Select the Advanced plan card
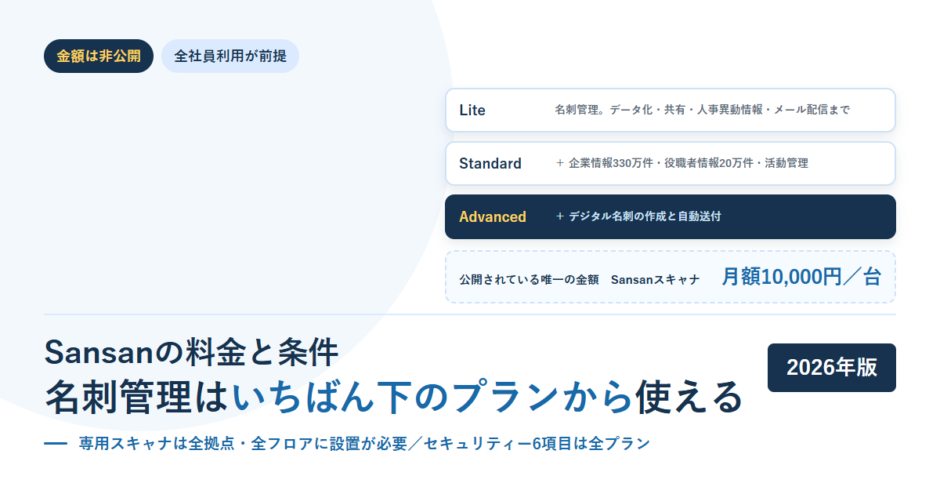Image resolution: width=940 pixels, height=494 pixels. 670,217
